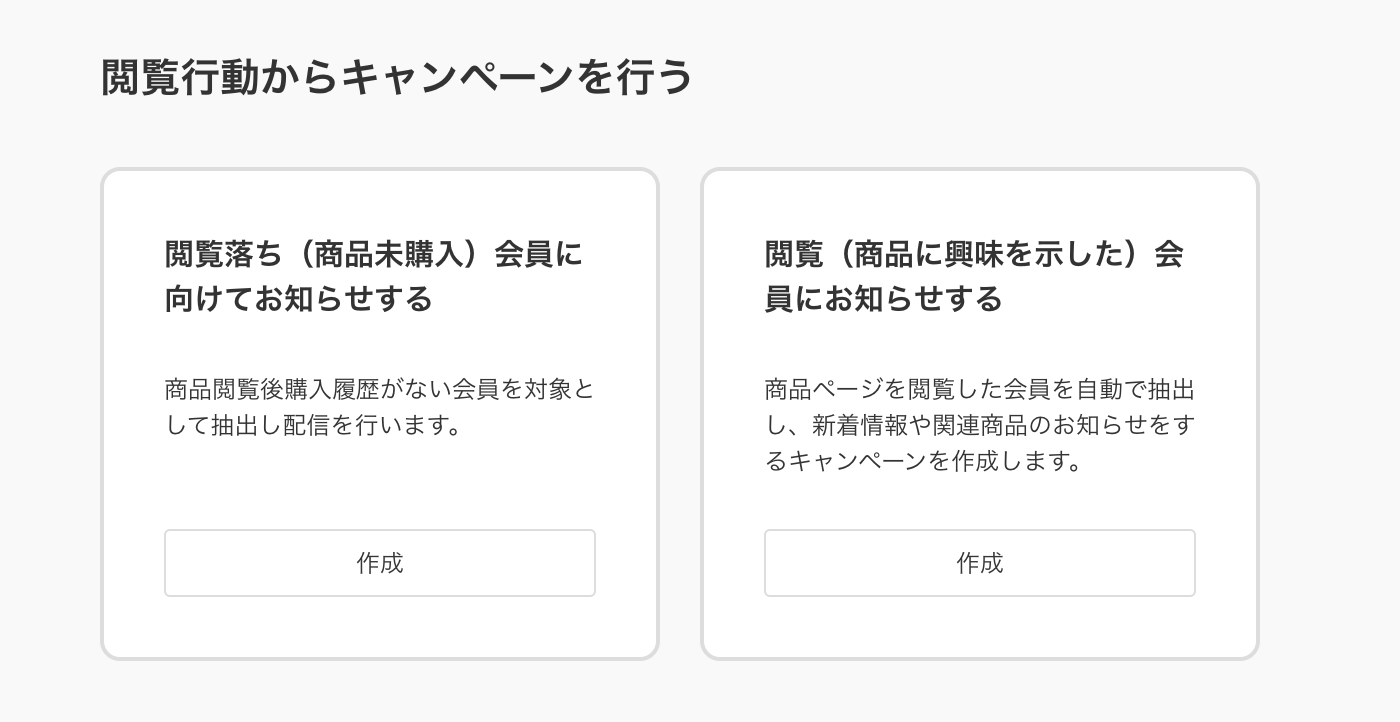Create the interested-viewer notification campaign

pos(980,563)
